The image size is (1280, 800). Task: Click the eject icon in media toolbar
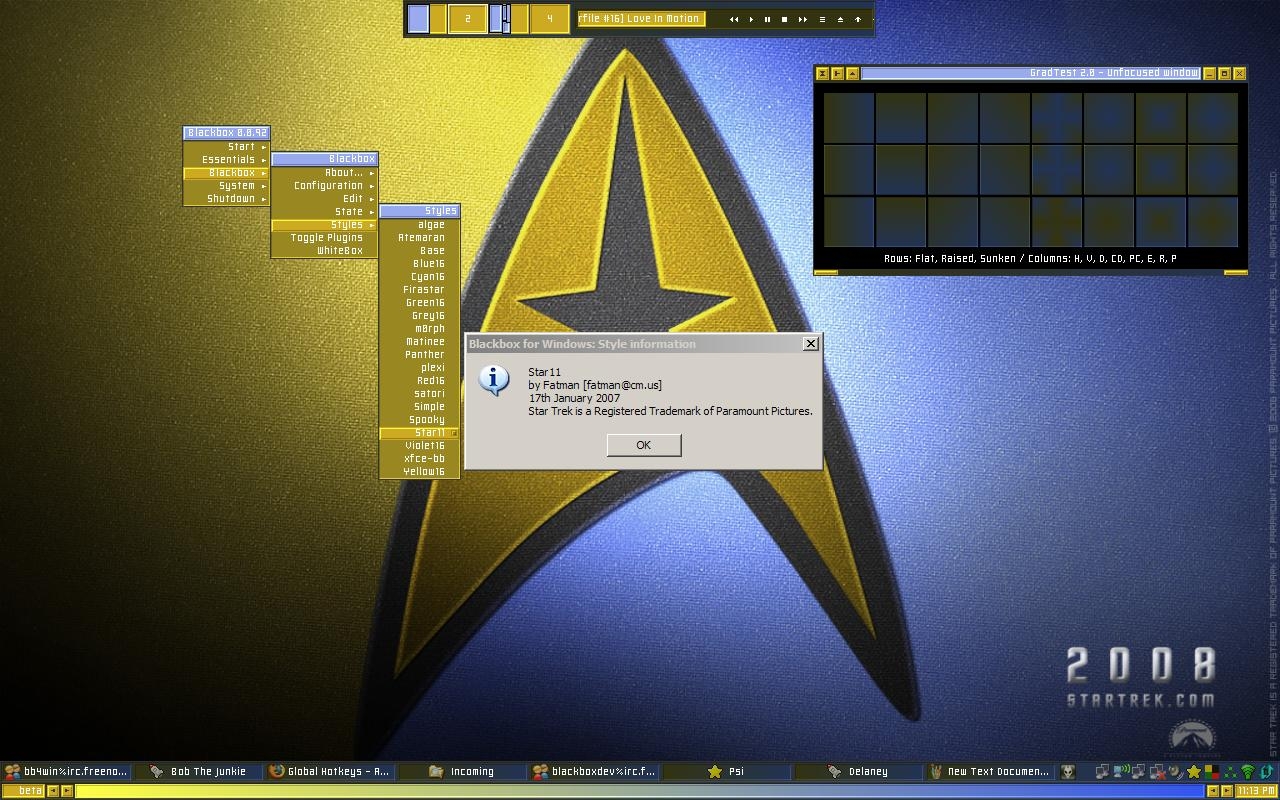pyautogui.click(x=840, y=19)
